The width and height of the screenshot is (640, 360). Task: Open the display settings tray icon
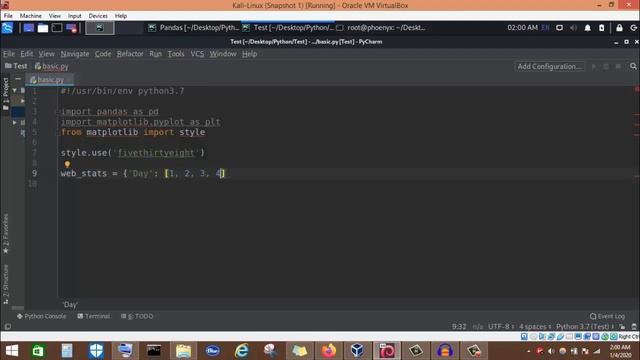(x=559, y=28)
